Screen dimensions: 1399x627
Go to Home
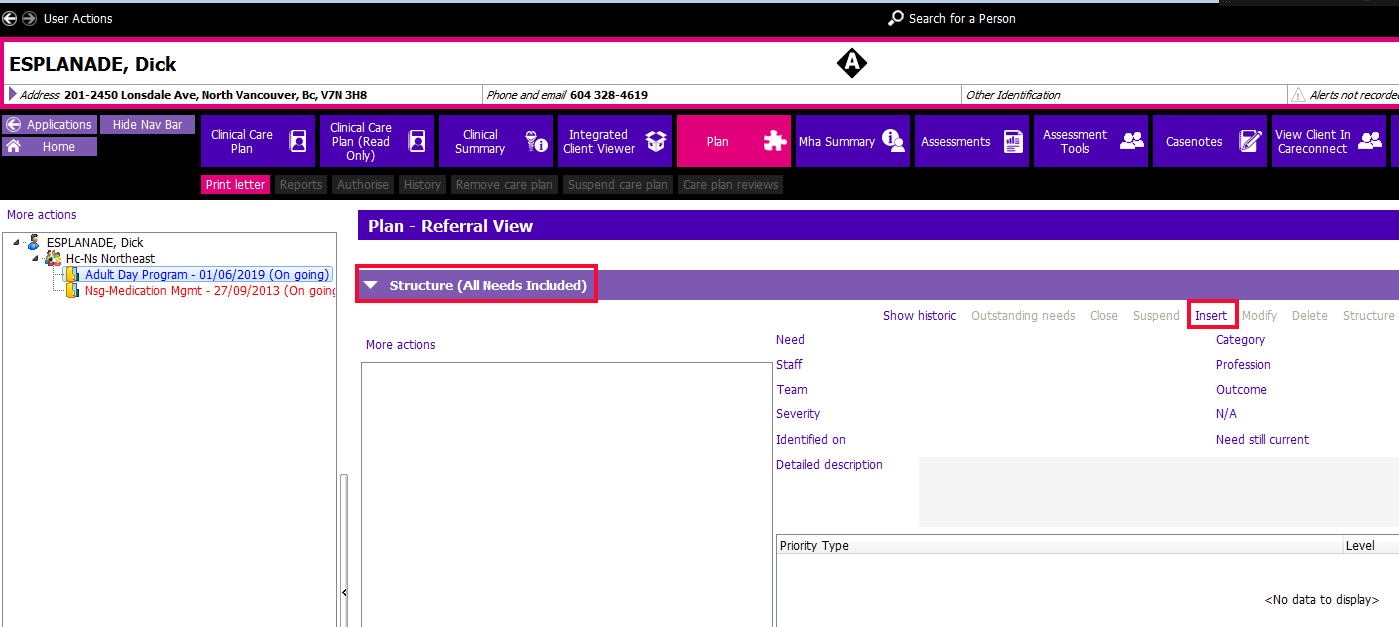click(x=49, y=147)
